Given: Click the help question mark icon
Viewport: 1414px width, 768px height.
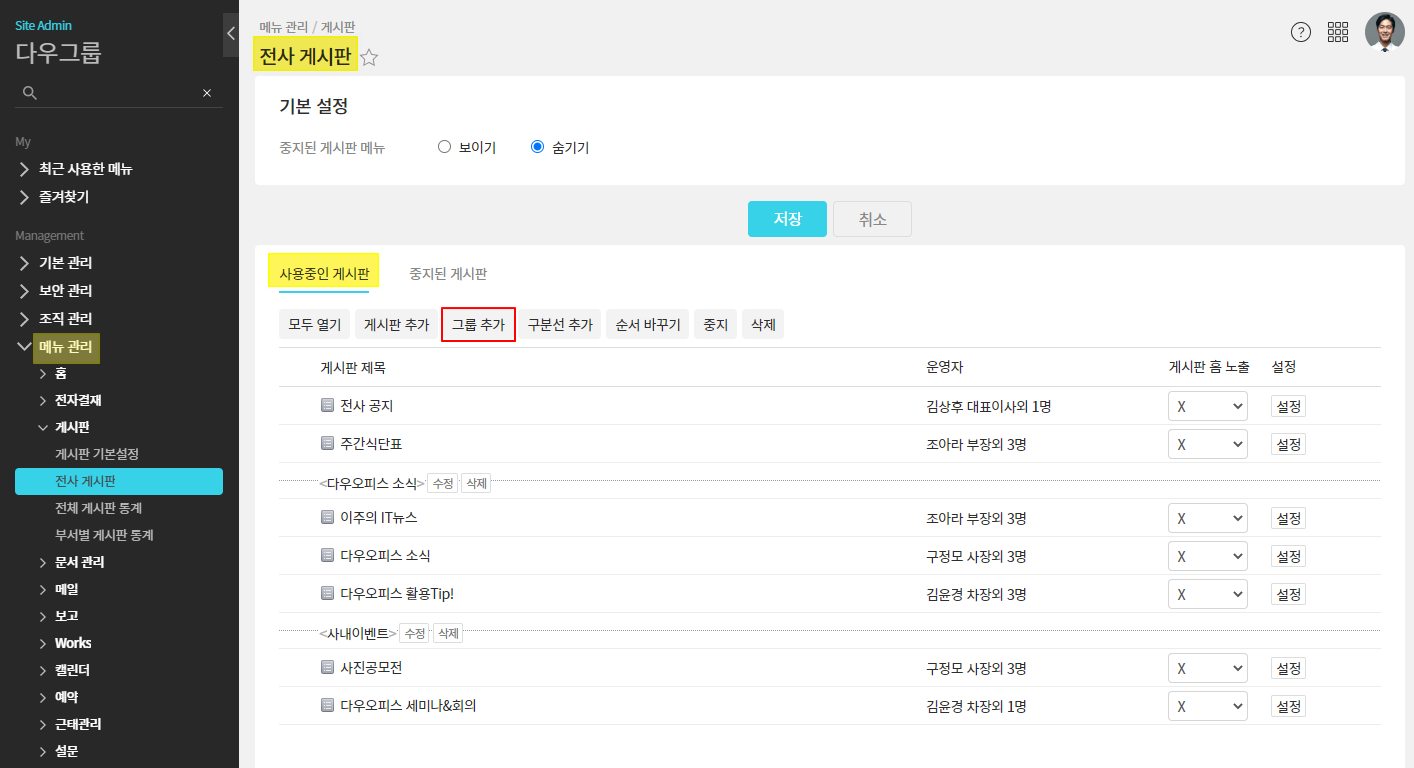Looking at the screenshot, I should point(1300,32).
